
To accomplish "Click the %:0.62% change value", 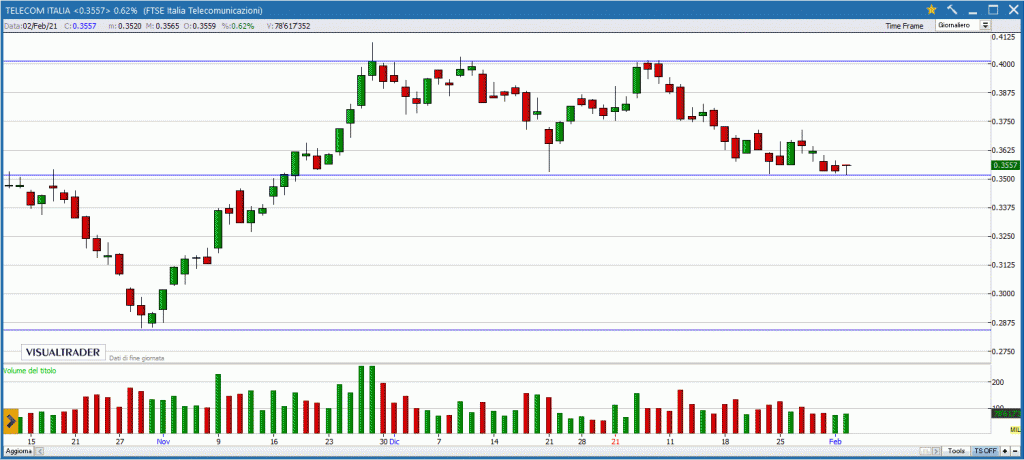I will (236, 26).
